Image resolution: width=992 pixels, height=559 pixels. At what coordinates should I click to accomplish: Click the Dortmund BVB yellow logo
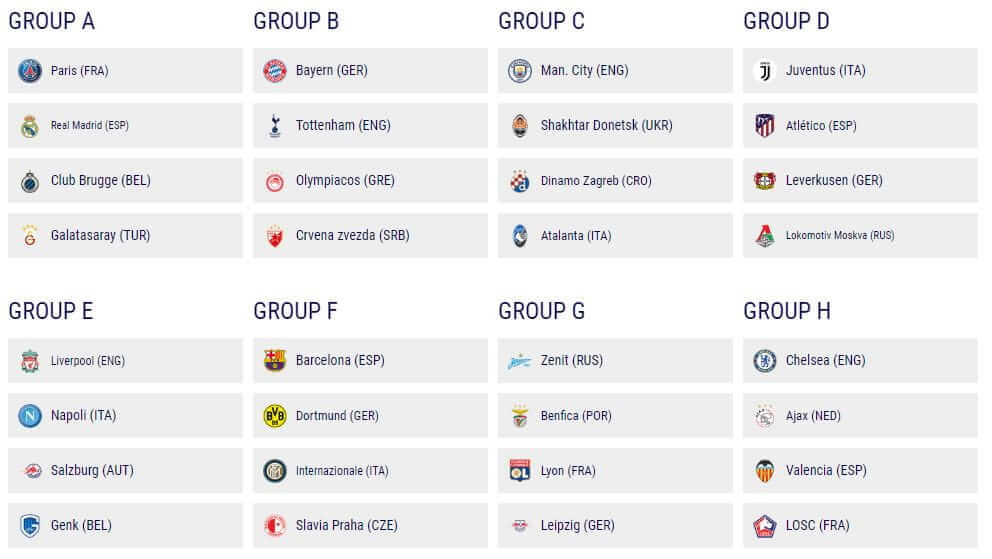click(274, 416)
